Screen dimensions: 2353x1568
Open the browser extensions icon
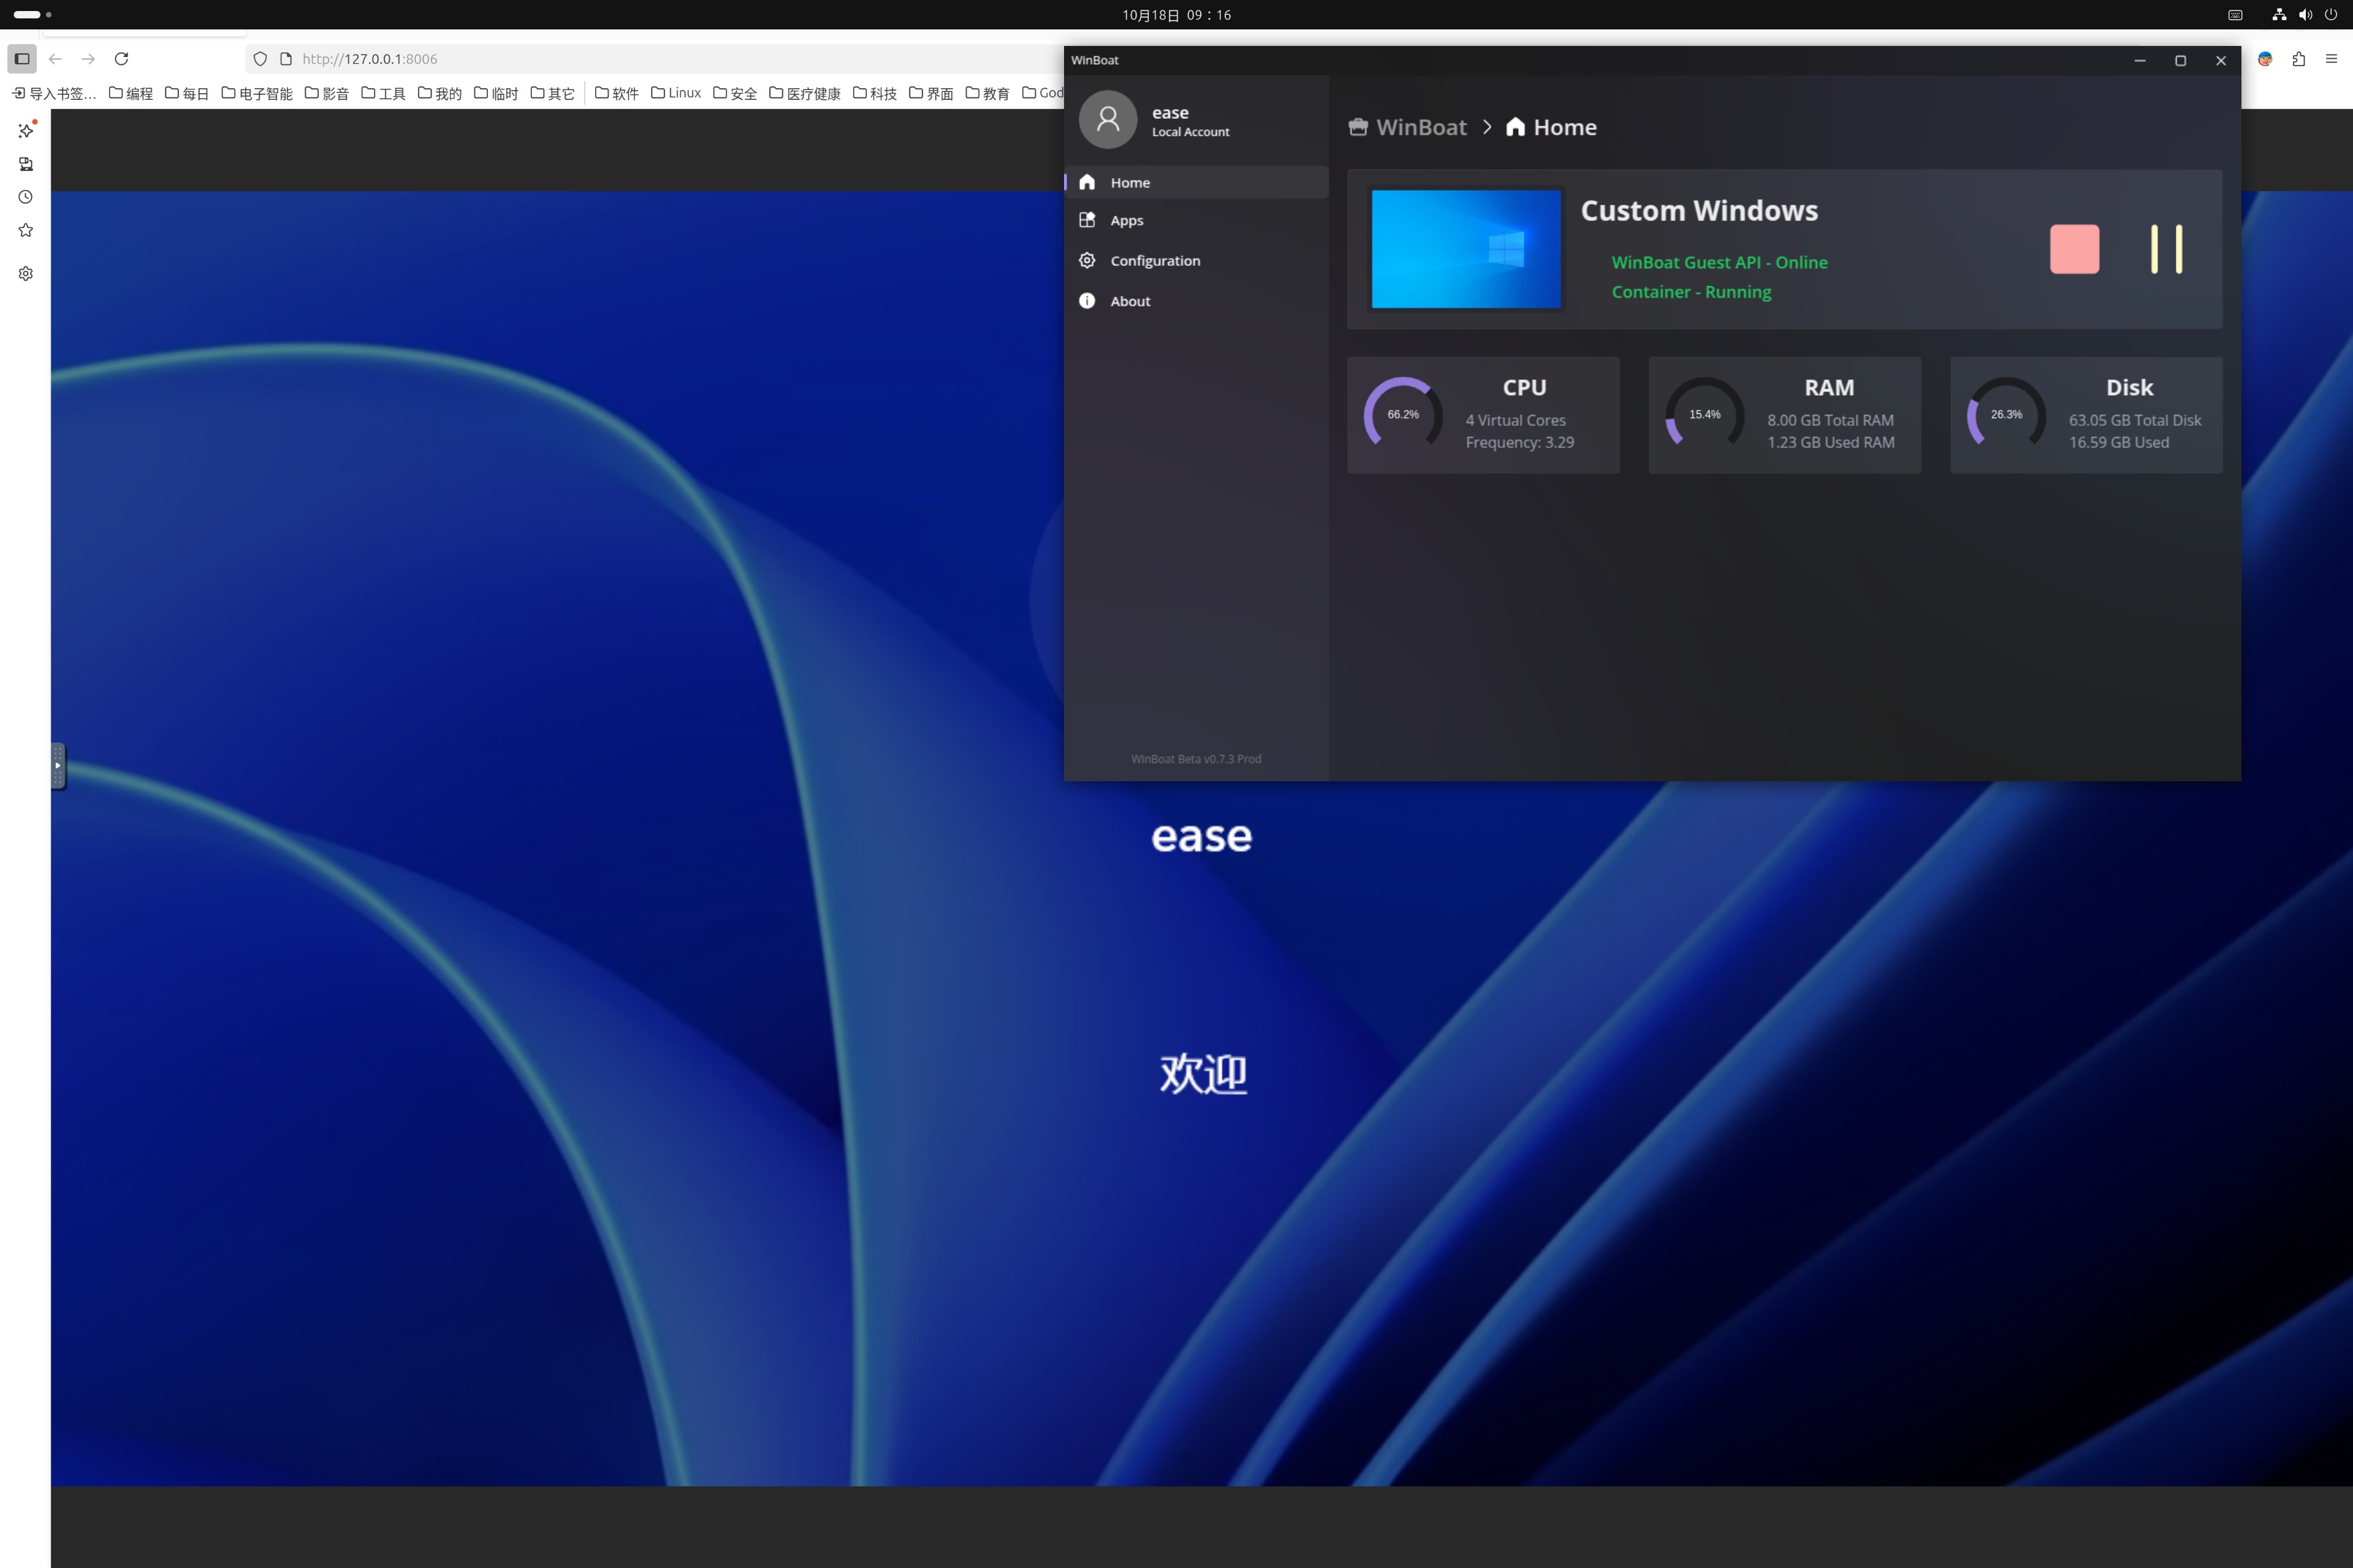tap(2298, 59)
